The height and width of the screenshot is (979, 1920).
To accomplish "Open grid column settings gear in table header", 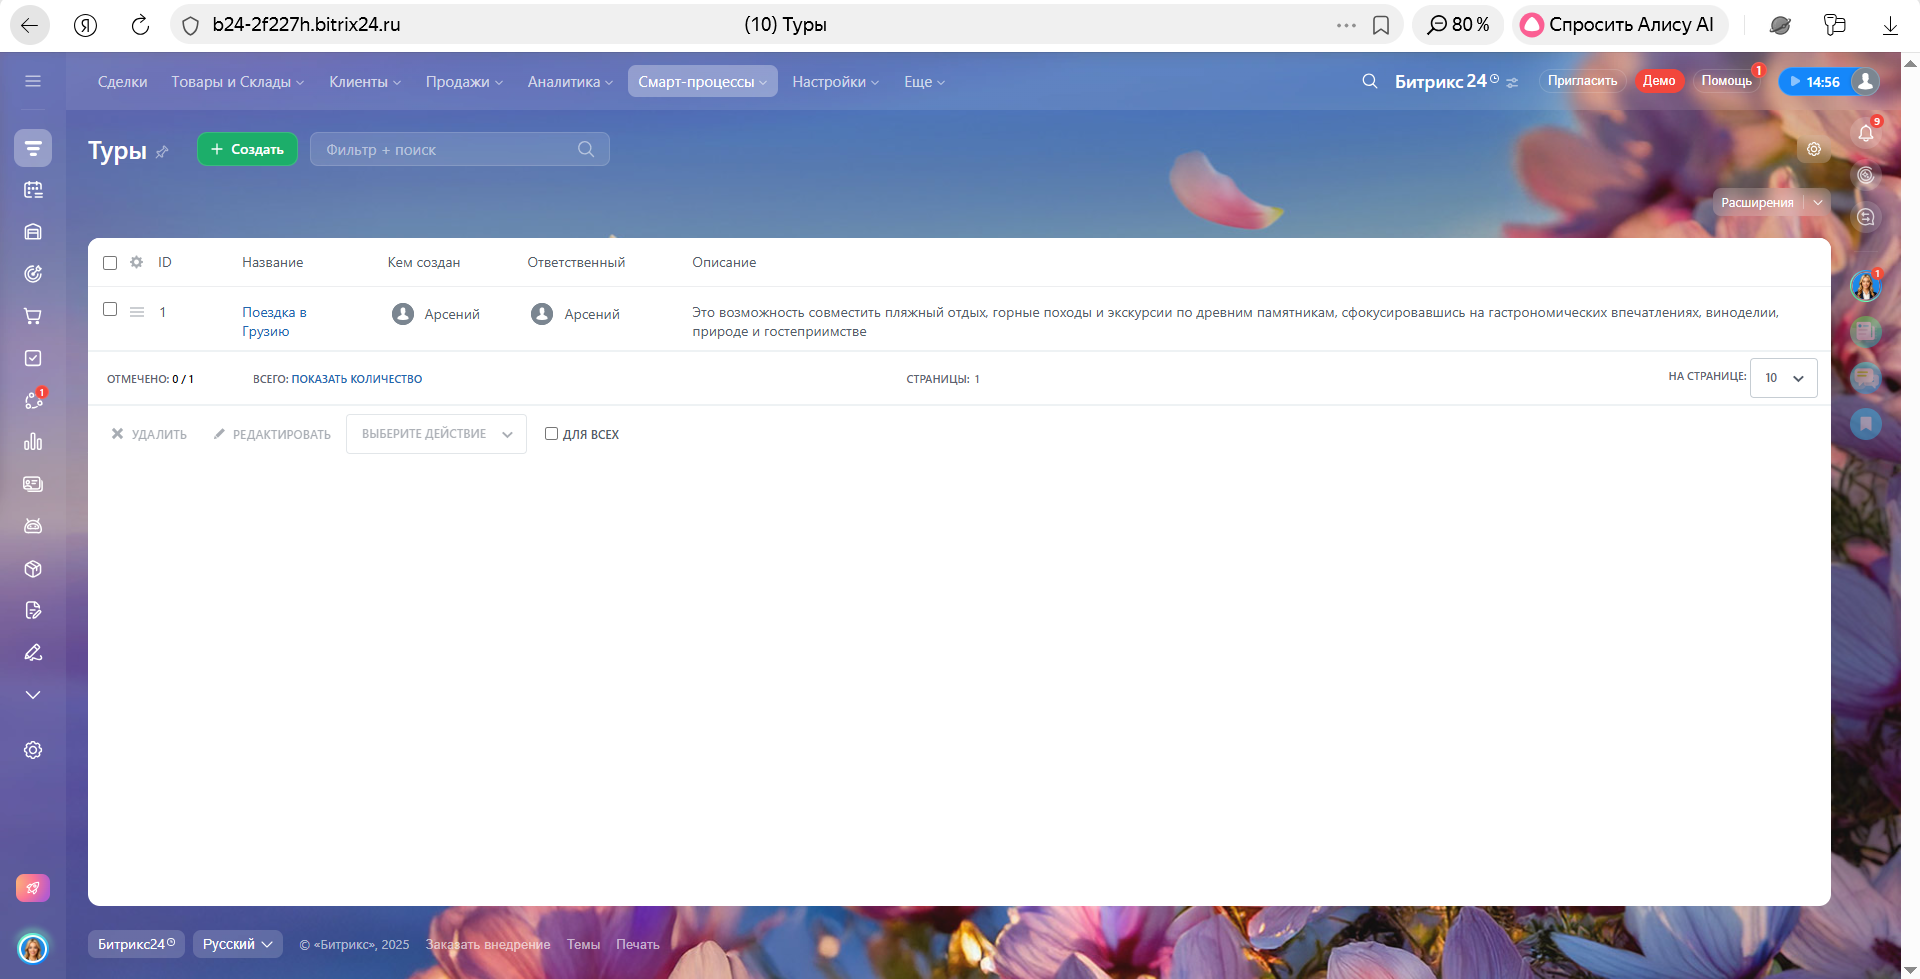I will point(137,262).
